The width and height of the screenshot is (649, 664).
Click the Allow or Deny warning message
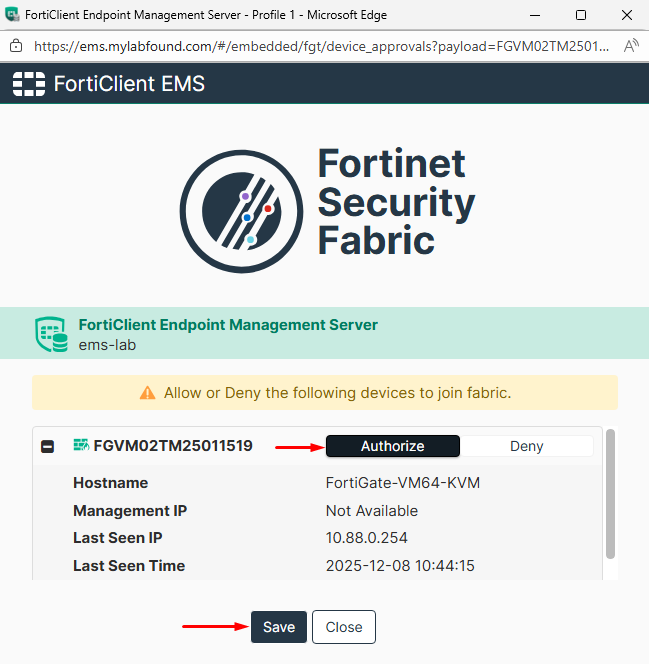(x=337, y=393)
